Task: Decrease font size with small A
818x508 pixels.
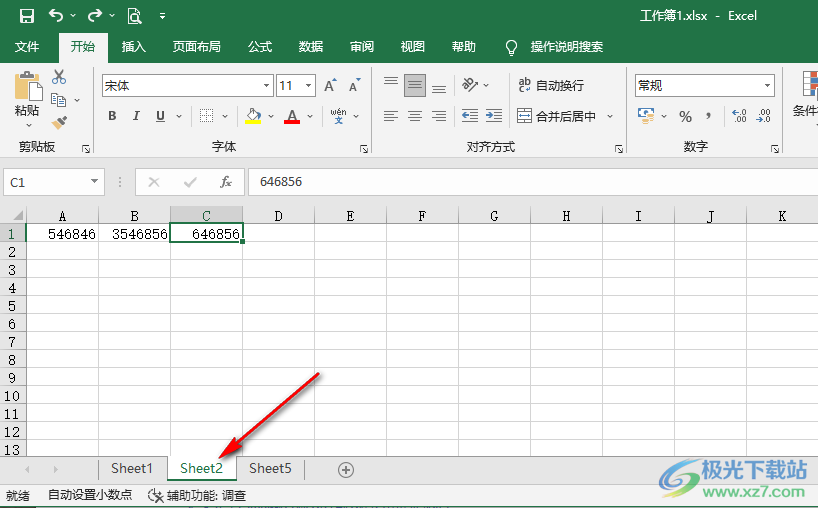Action: 355,86
